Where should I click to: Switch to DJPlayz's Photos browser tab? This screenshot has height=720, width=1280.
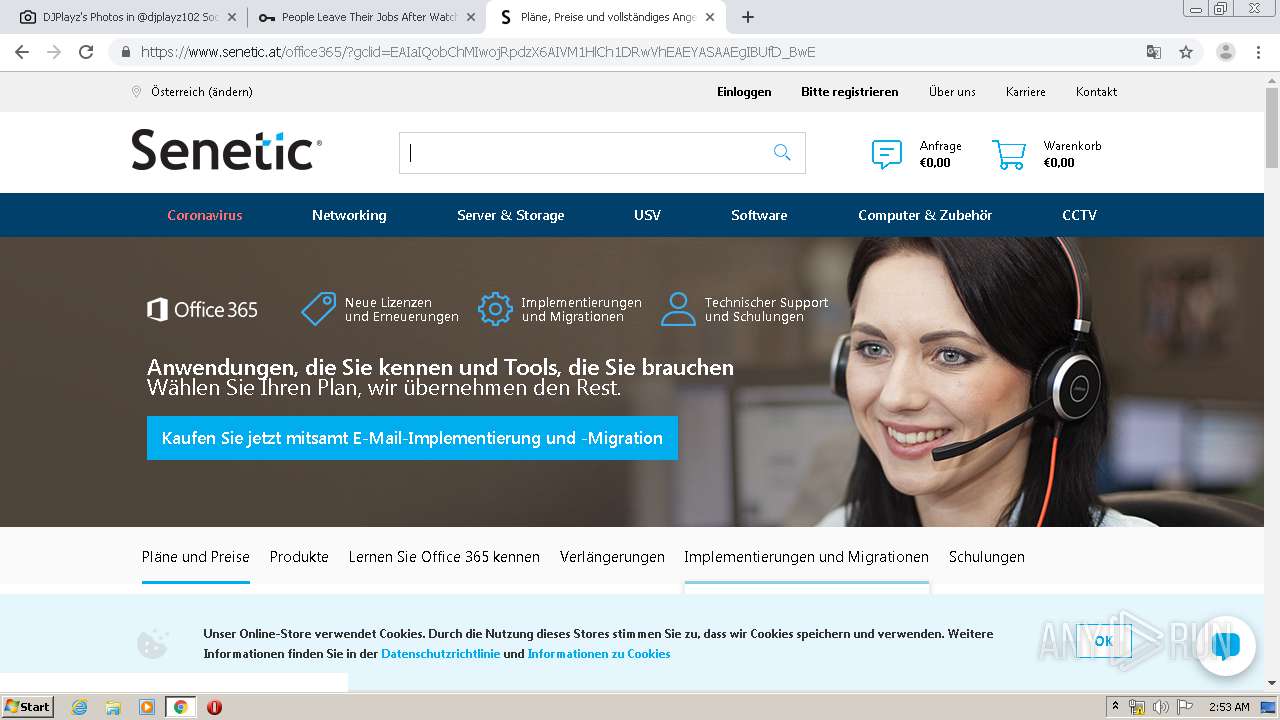(x=129, y=17)
